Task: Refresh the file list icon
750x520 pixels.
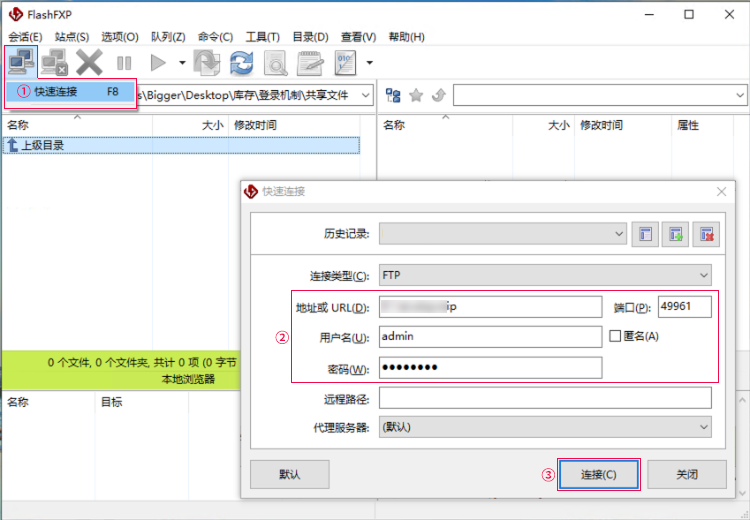Action: pyautogui.click(x=242, y=63)
